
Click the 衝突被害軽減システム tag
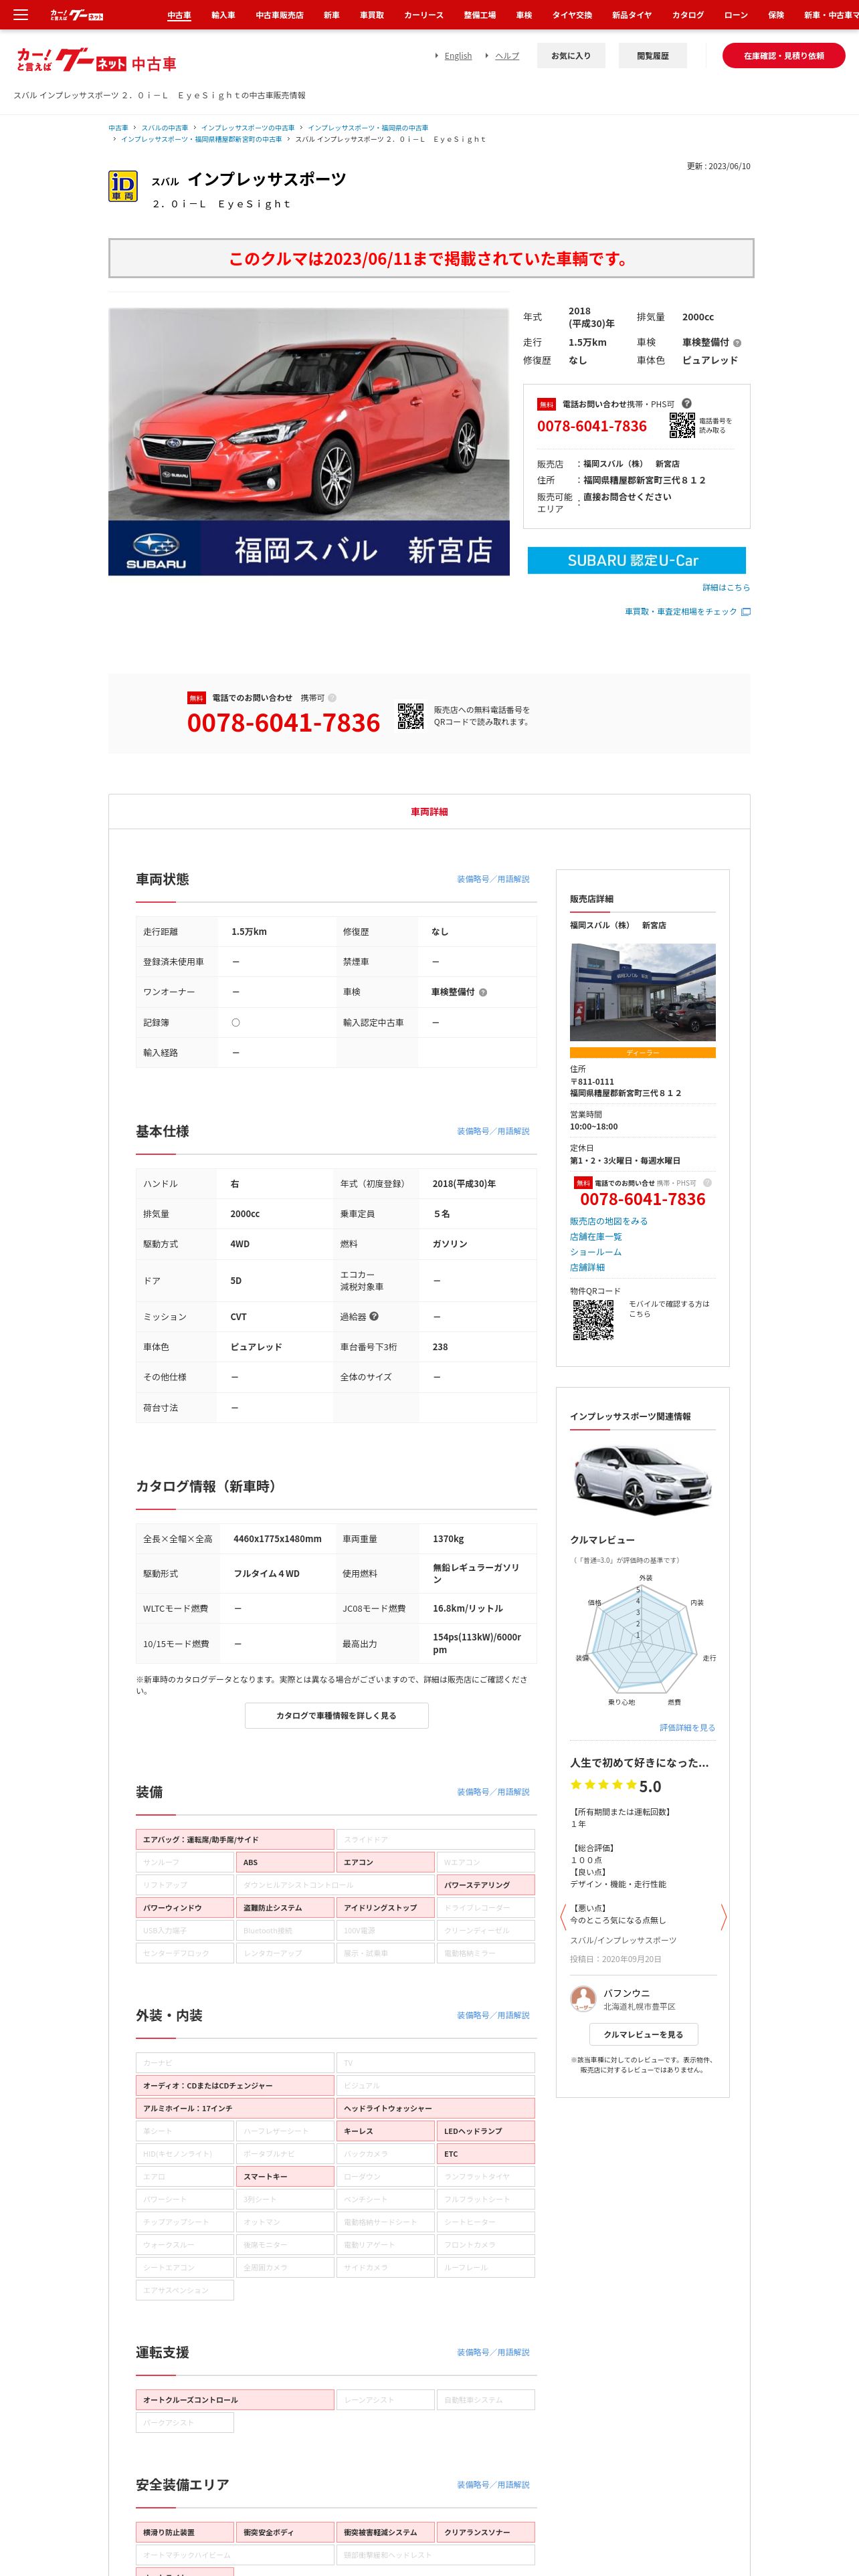(x=385, y=2532)
